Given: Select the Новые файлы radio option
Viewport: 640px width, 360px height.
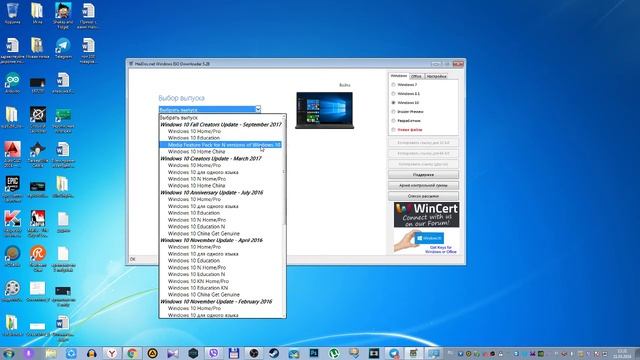Looking at the screenshot, I should point(393,129).
